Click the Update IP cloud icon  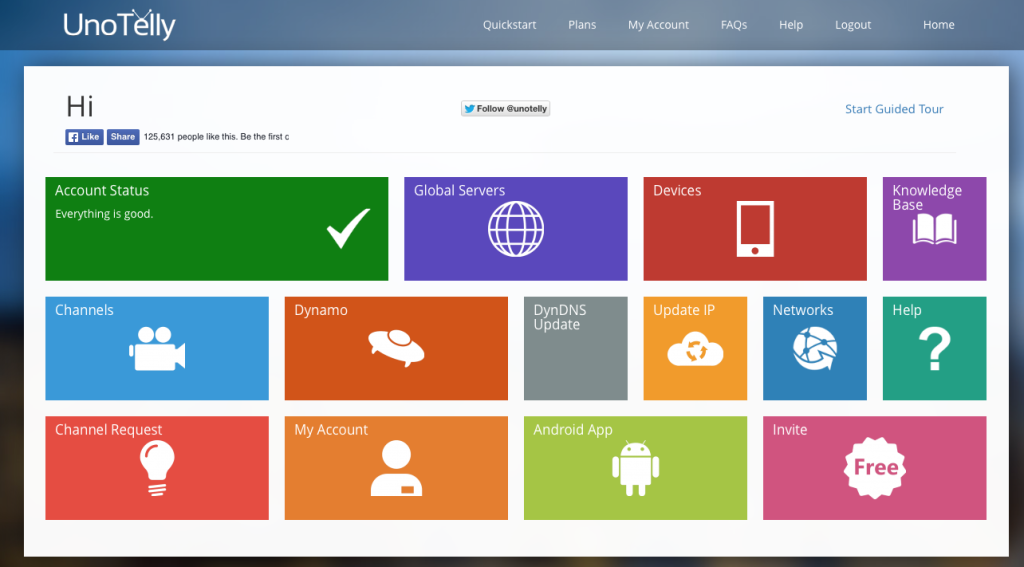click(696, 349)
